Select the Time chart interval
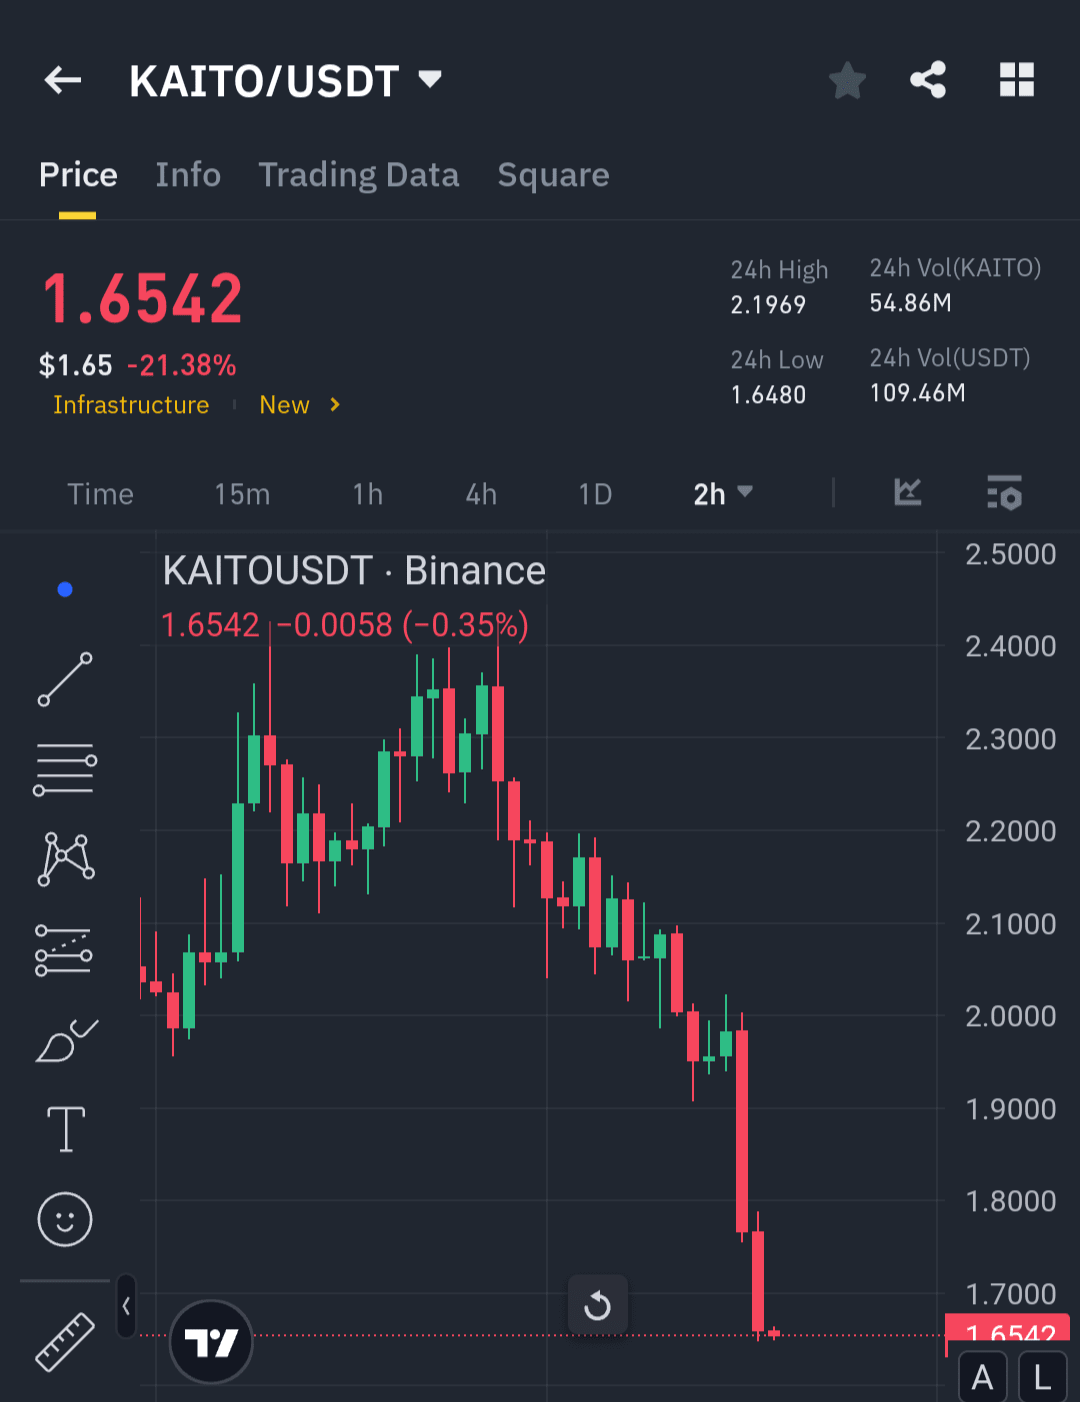Viewport: 1080px width, 1402px height. tap(100, 494)
